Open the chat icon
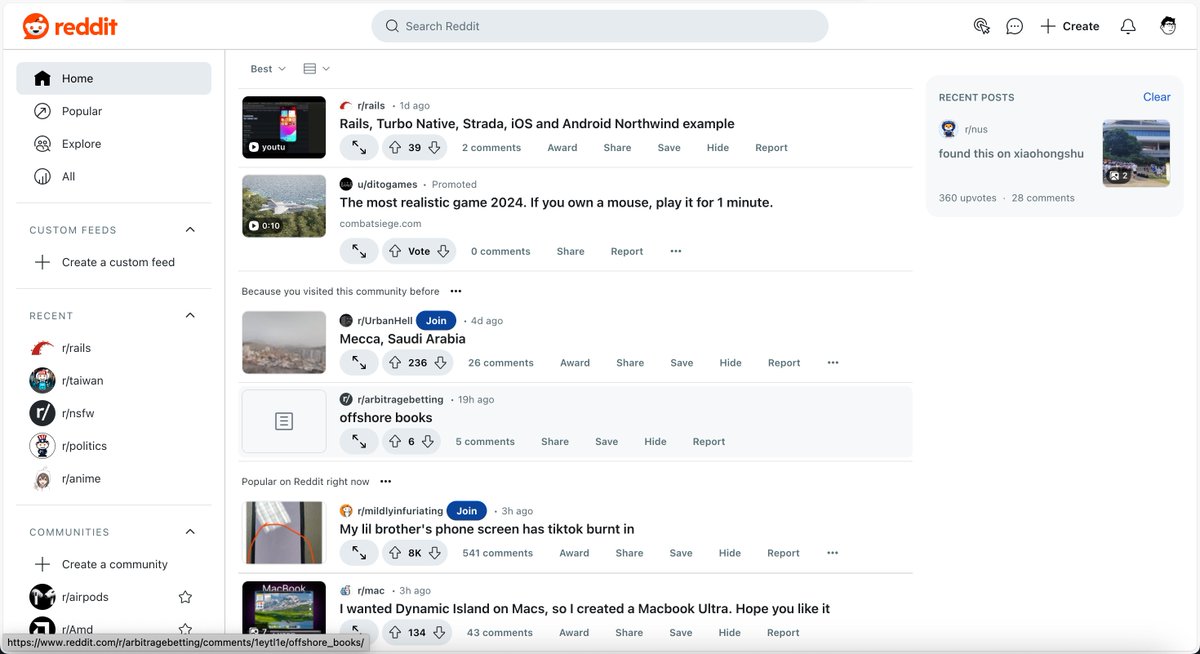The height and width of the screenshot is (654, 1200). point(1014,26)
